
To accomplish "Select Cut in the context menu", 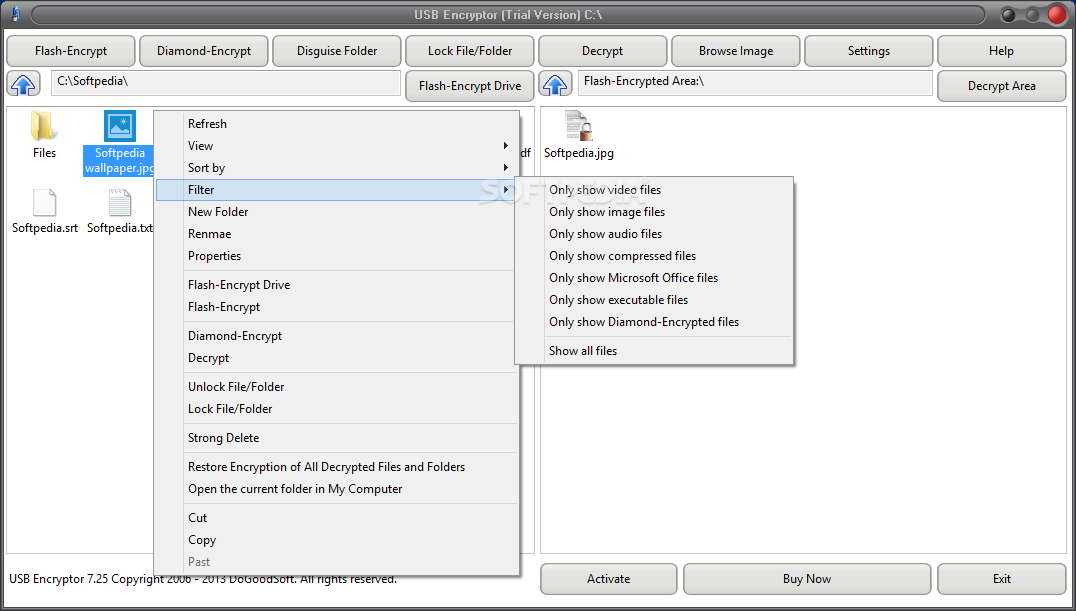I will (x=336, y=517).
